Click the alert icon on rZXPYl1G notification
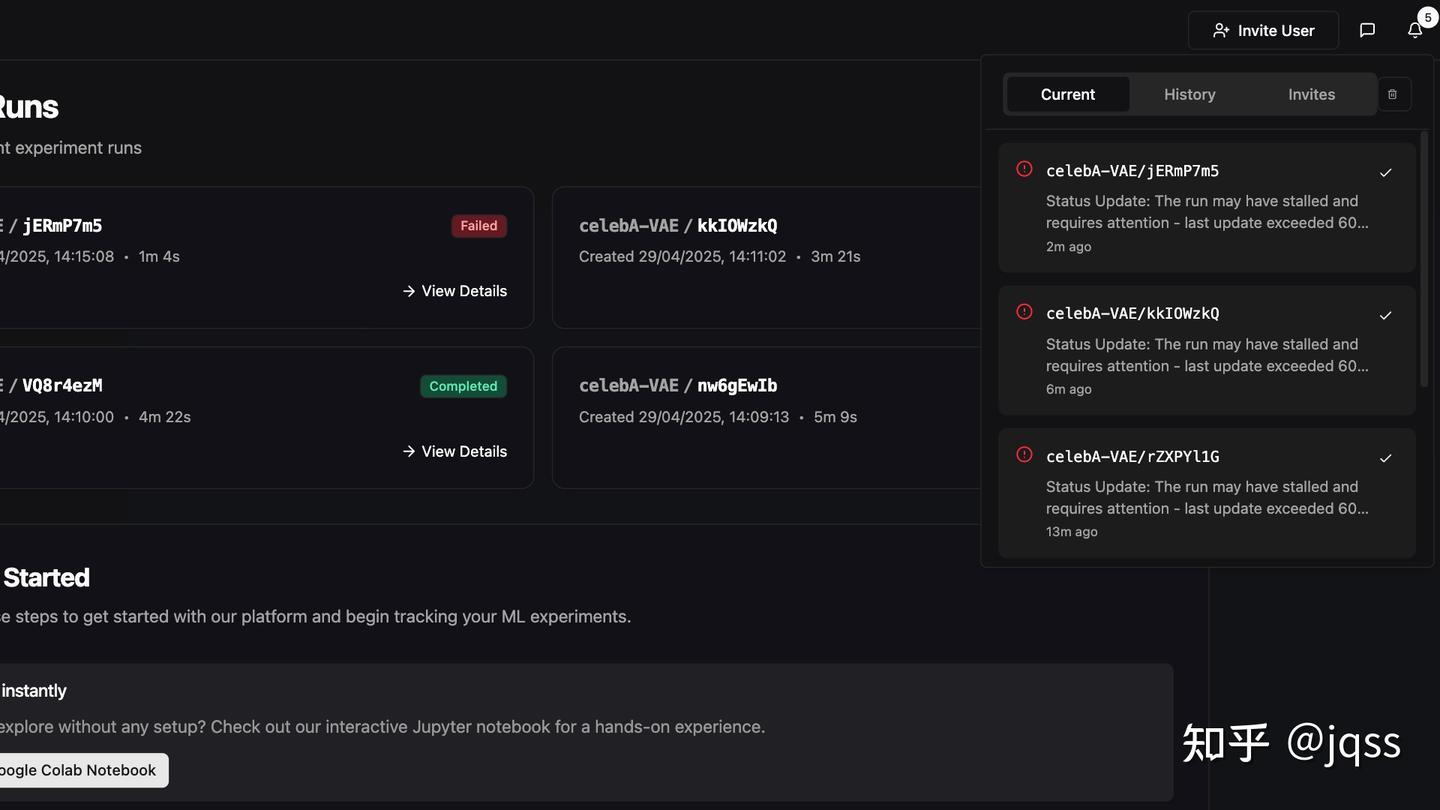 pyautogui.click(x=1023, y=454)
